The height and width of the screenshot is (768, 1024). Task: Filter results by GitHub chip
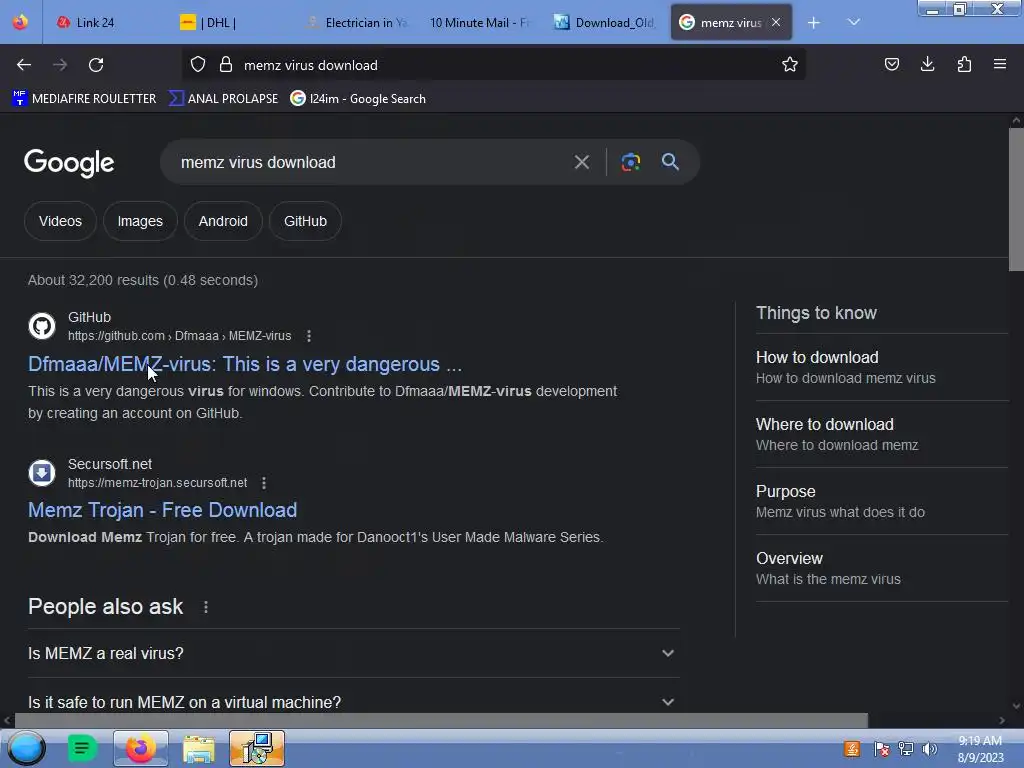pyautogui.click(x=305, y=221)
